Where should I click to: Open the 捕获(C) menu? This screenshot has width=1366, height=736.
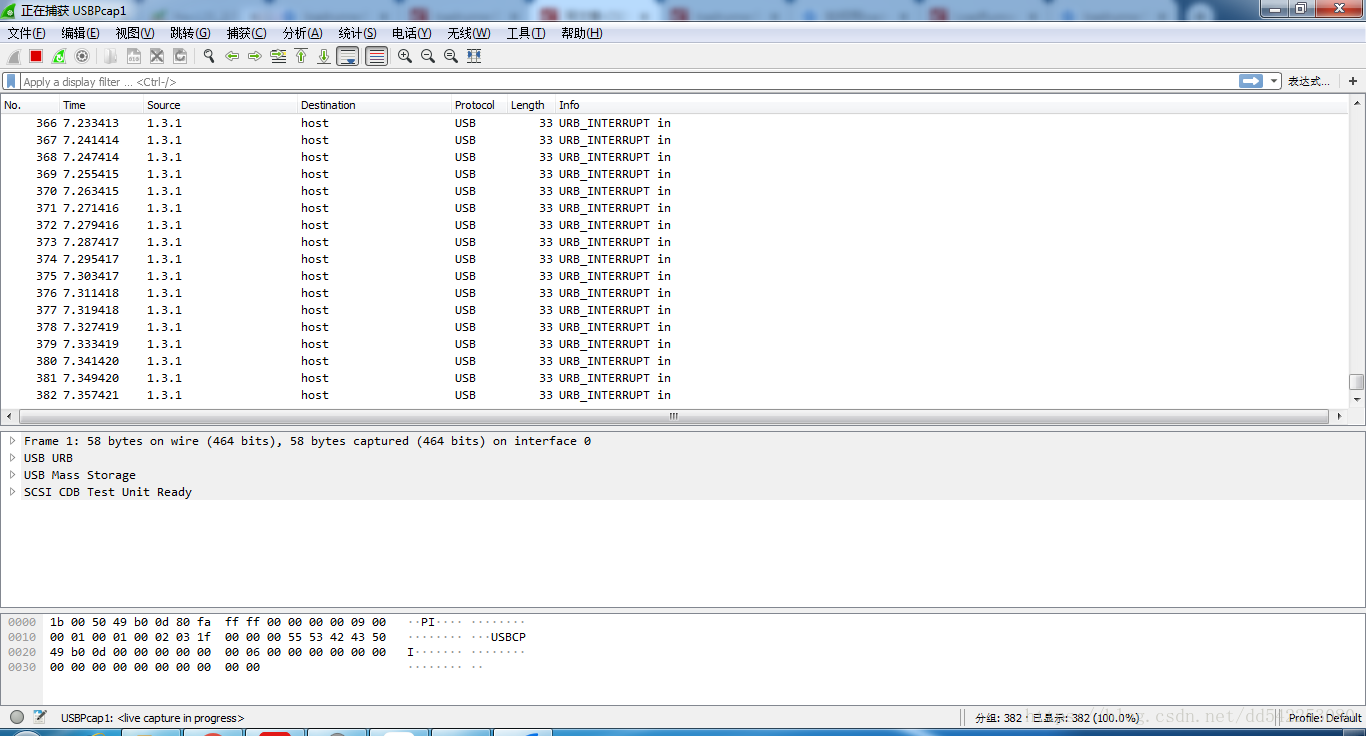tap(246, 33)
